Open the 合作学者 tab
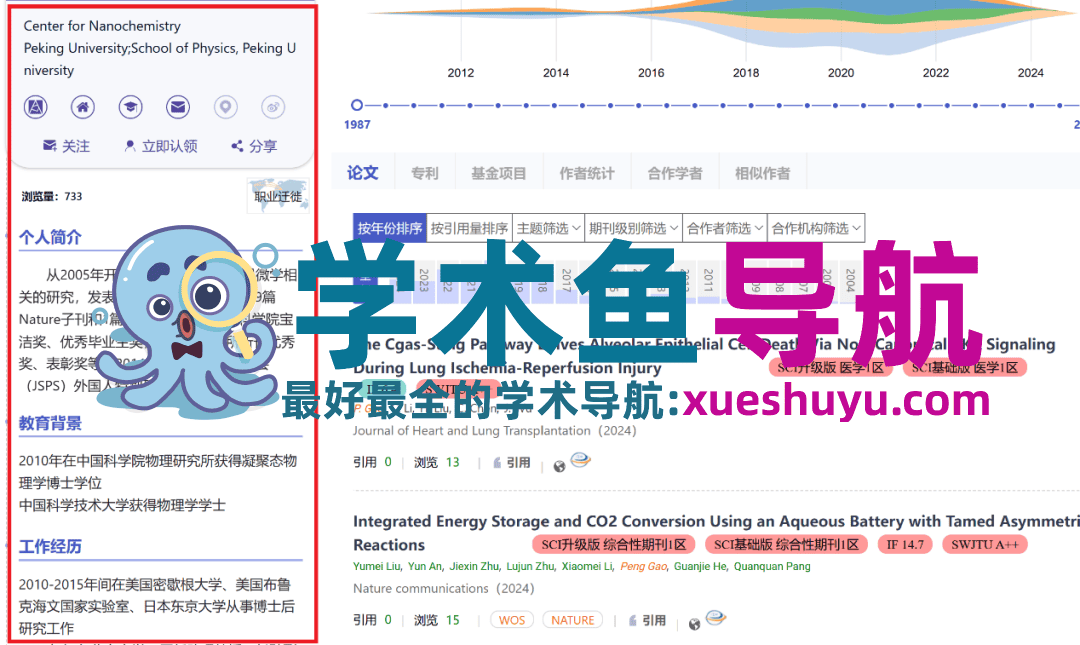The image size is (1080, 645). click(x=675, y=171)
